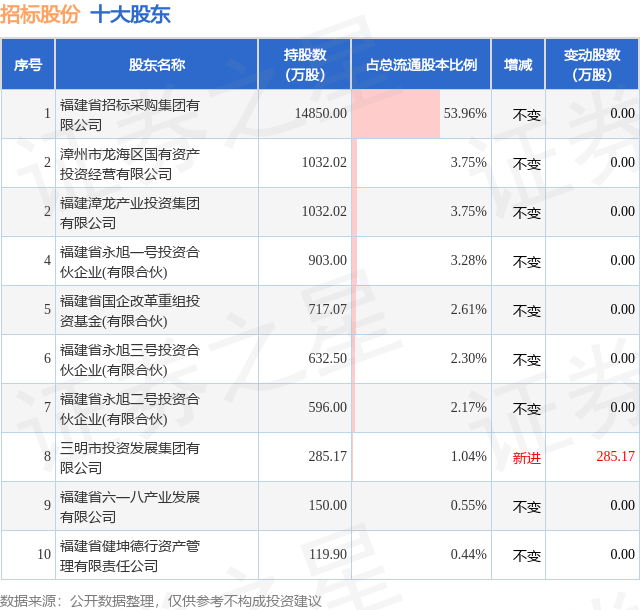Click rank number 1

pyautogui.click(x=47, y=113)
